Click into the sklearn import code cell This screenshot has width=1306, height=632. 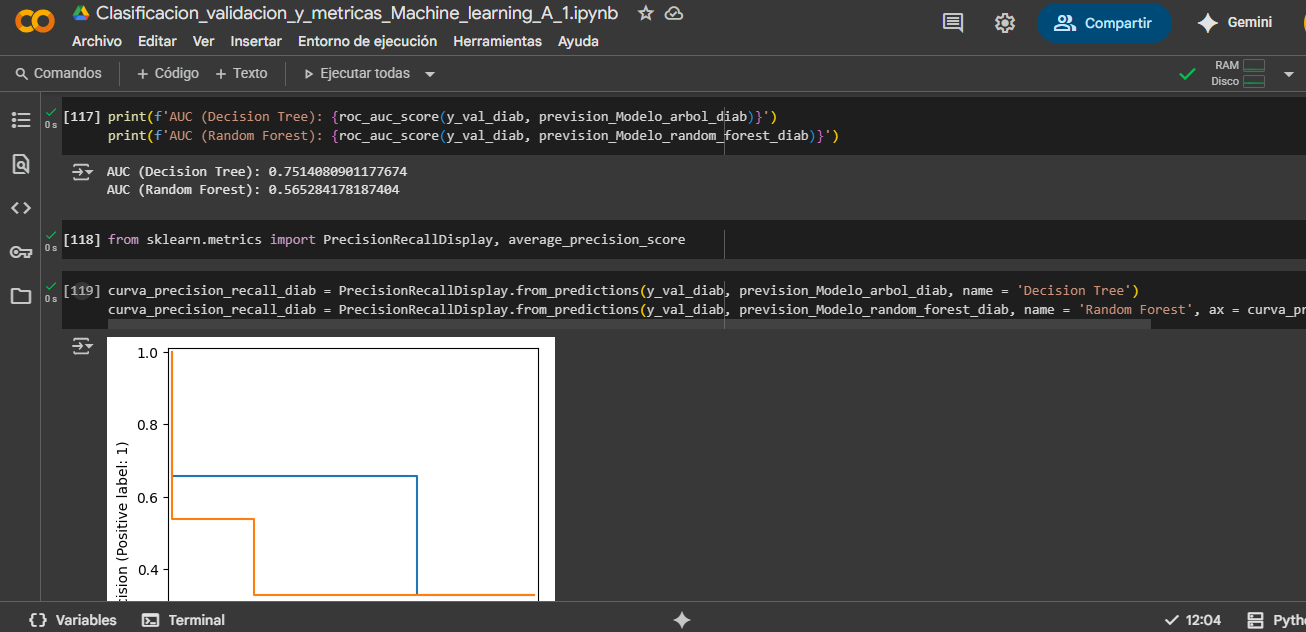point(396,240)
